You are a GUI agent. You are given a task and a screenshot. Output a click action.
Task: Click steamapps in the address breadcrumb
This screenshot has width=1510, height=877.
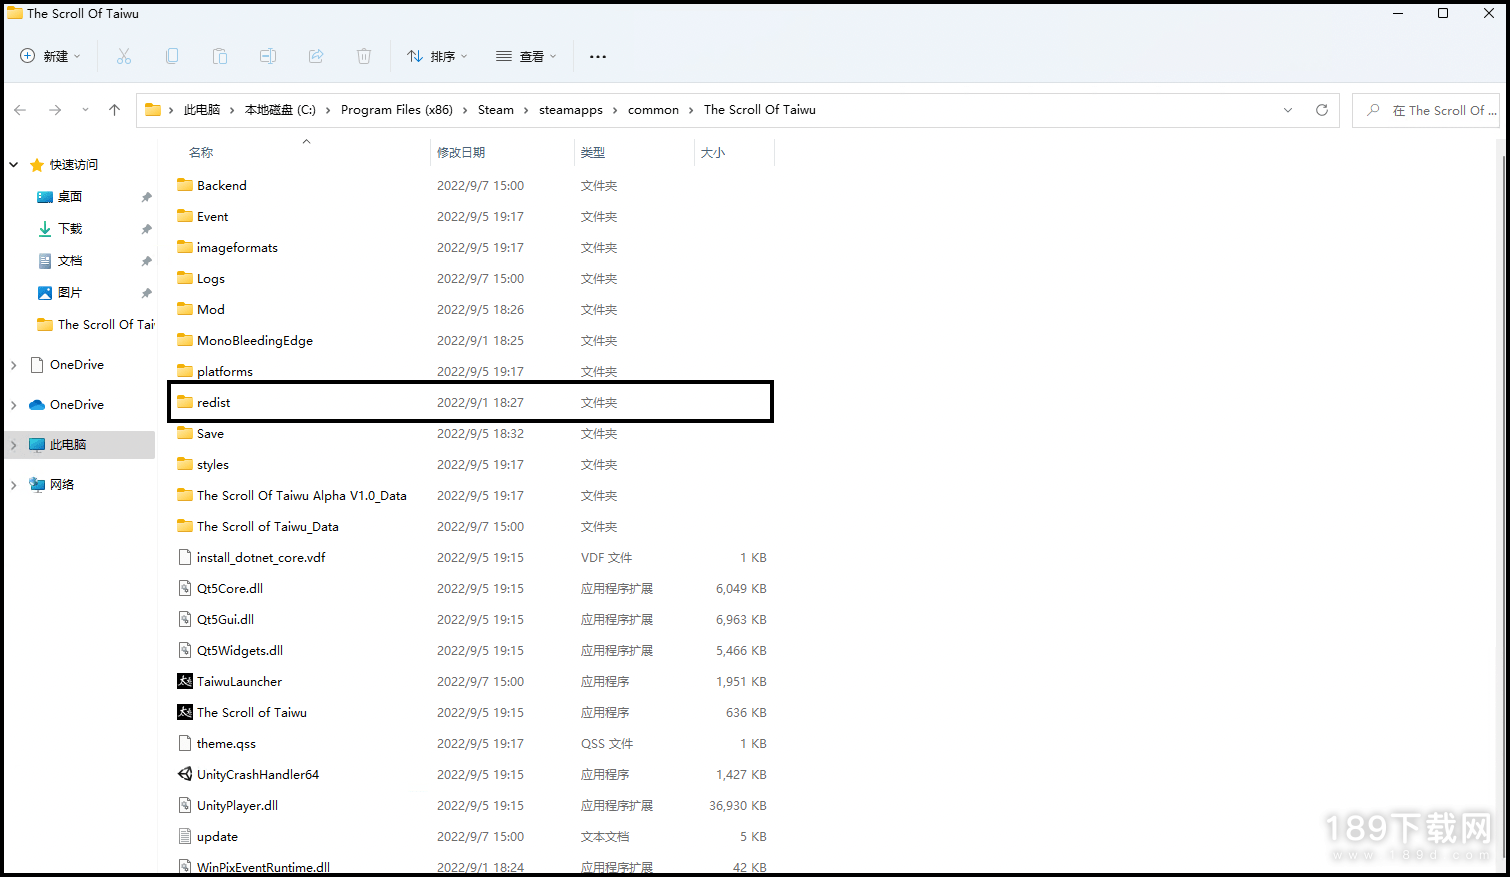(x=571, y=110)
